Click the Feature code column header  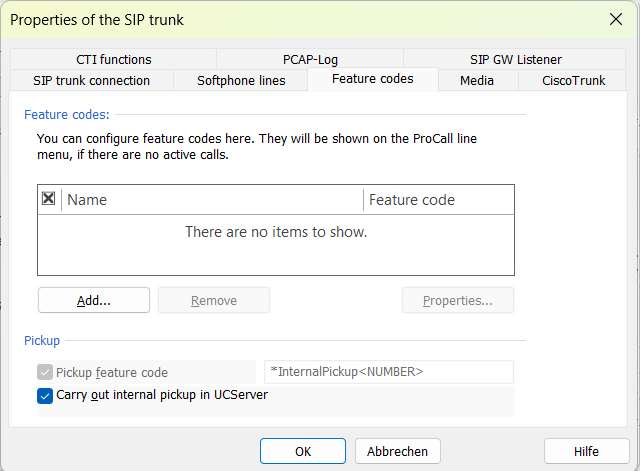click(438, 200)
